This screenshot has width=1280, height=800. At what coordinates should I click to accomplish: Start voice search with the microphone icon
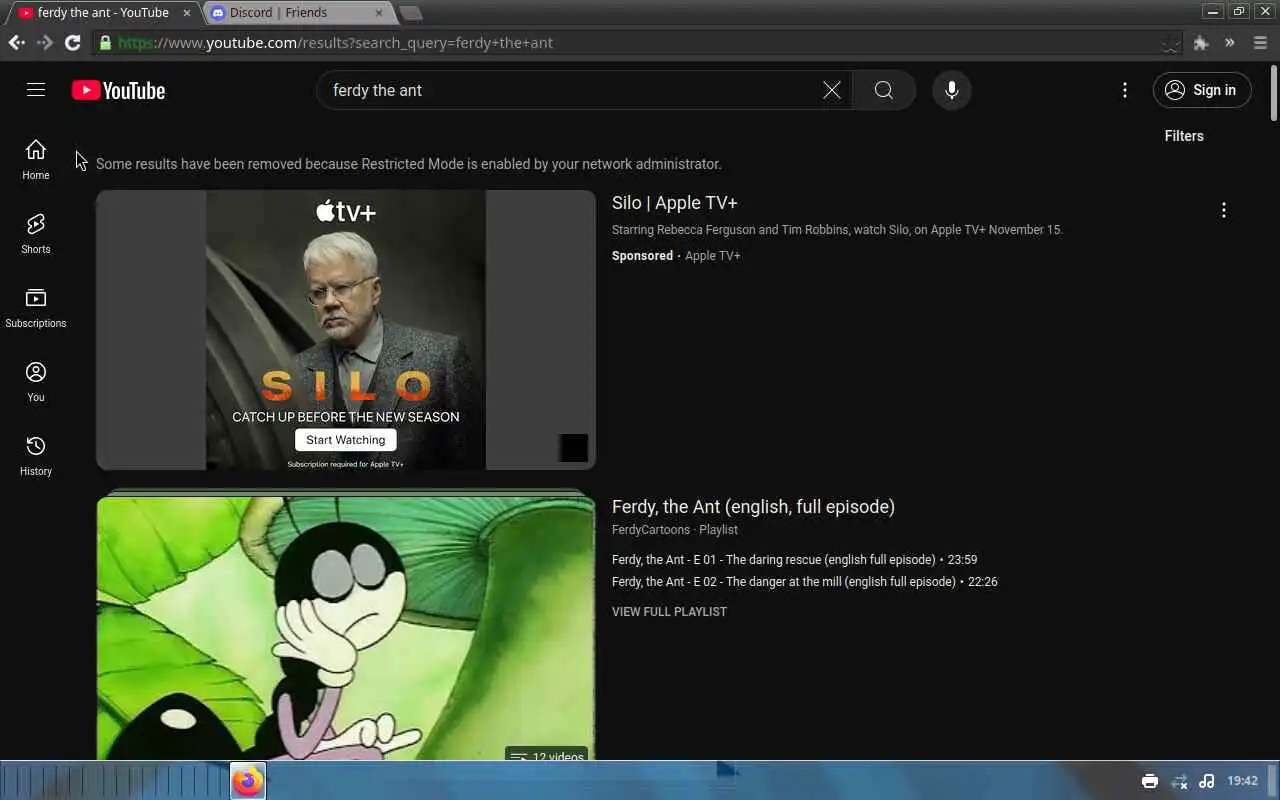[952, 90]
